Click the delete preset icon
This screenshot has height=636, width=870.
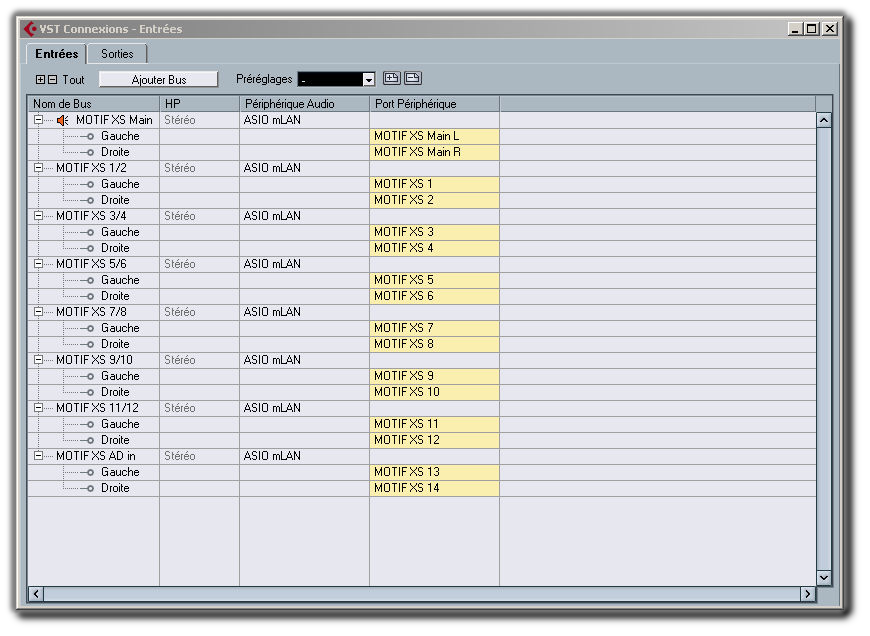point(412,78)
